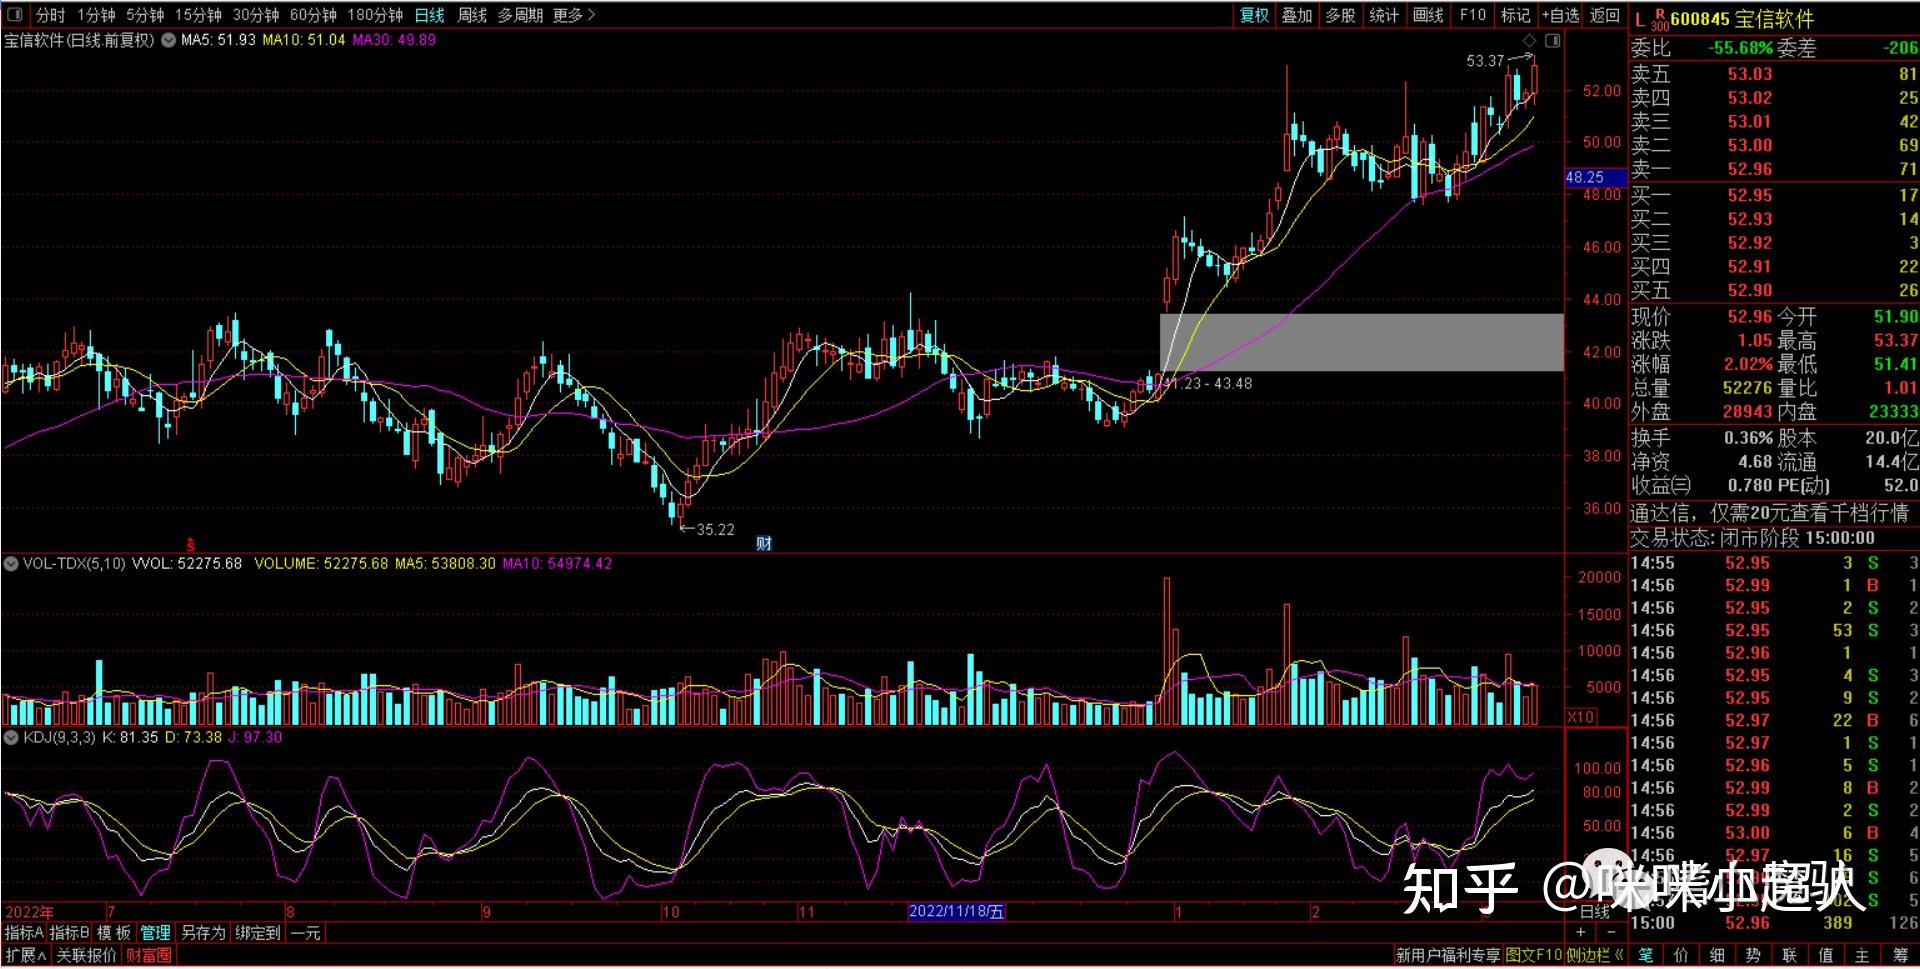Select the 值 value tab
The height and width of the screenshot is (969, 1920).
point(1825,956)
